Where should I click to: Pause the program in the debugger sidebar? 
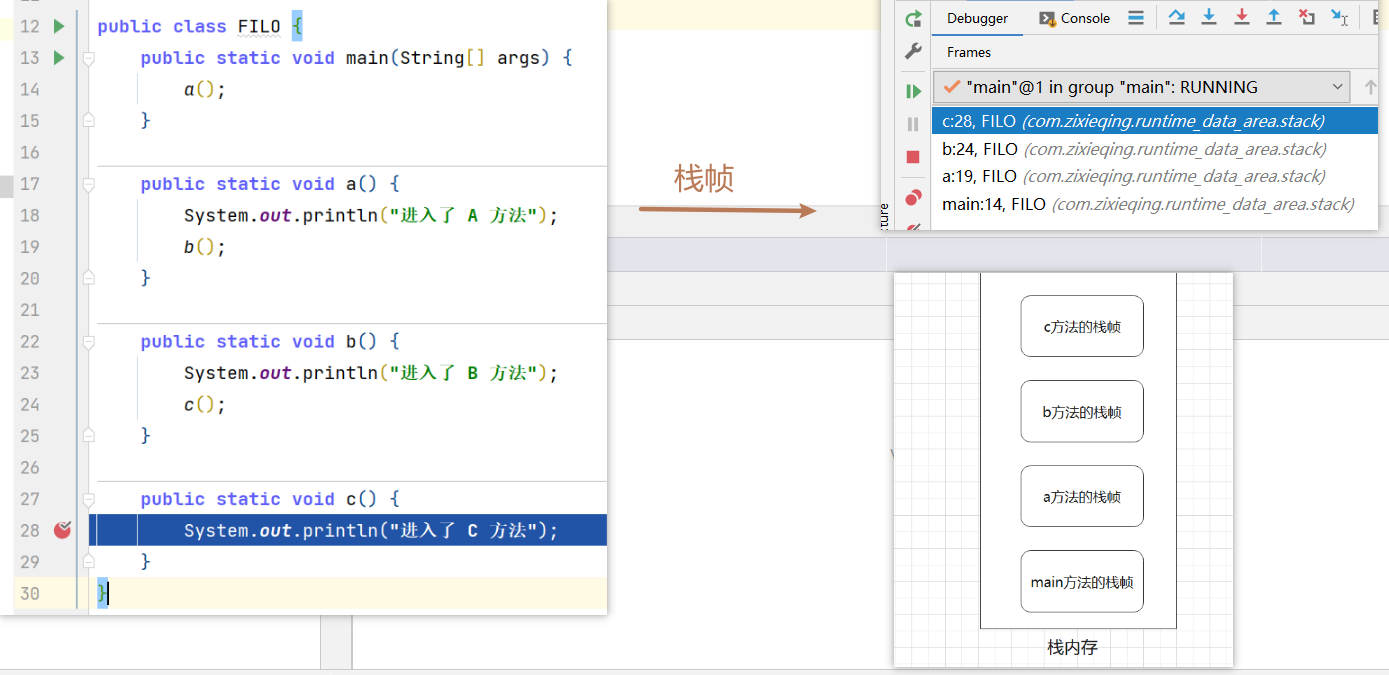click(x=913, y=124)
